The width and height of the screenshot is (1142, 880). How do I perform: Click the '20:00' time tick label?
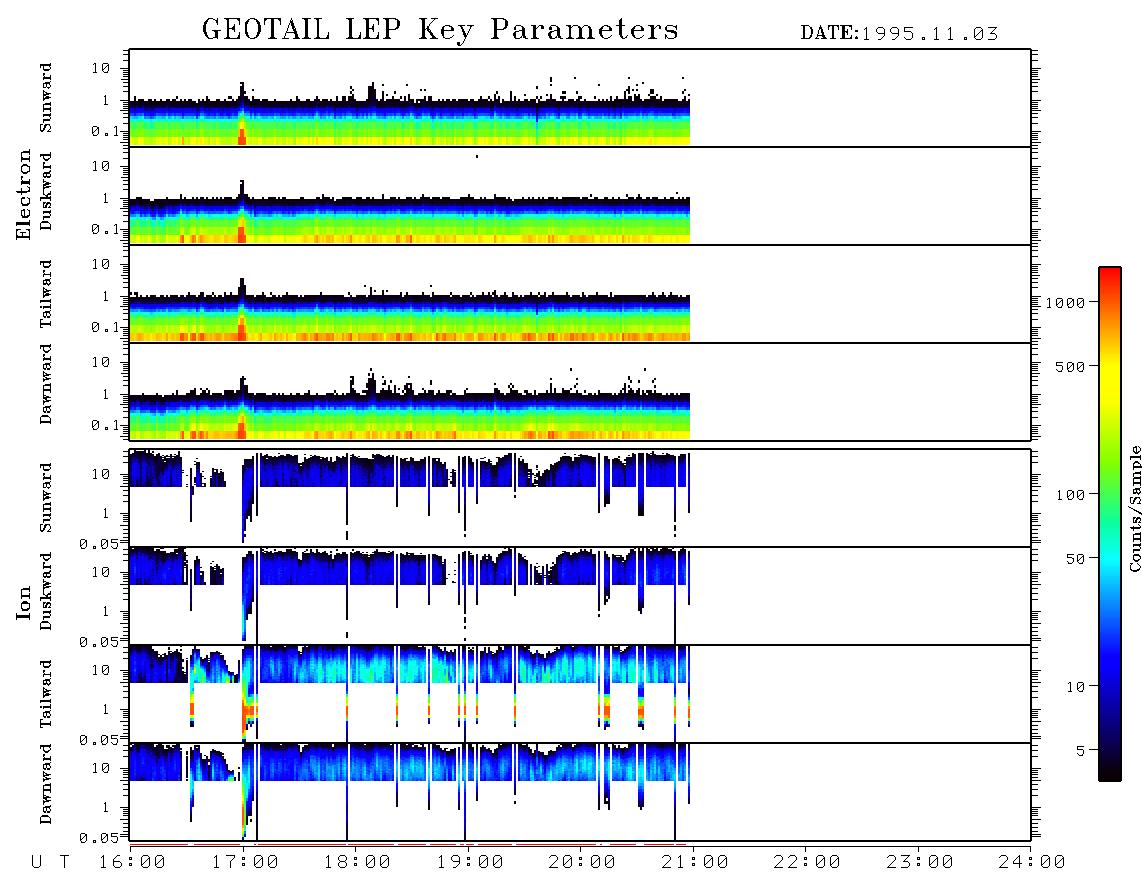(x=582, y=863)
